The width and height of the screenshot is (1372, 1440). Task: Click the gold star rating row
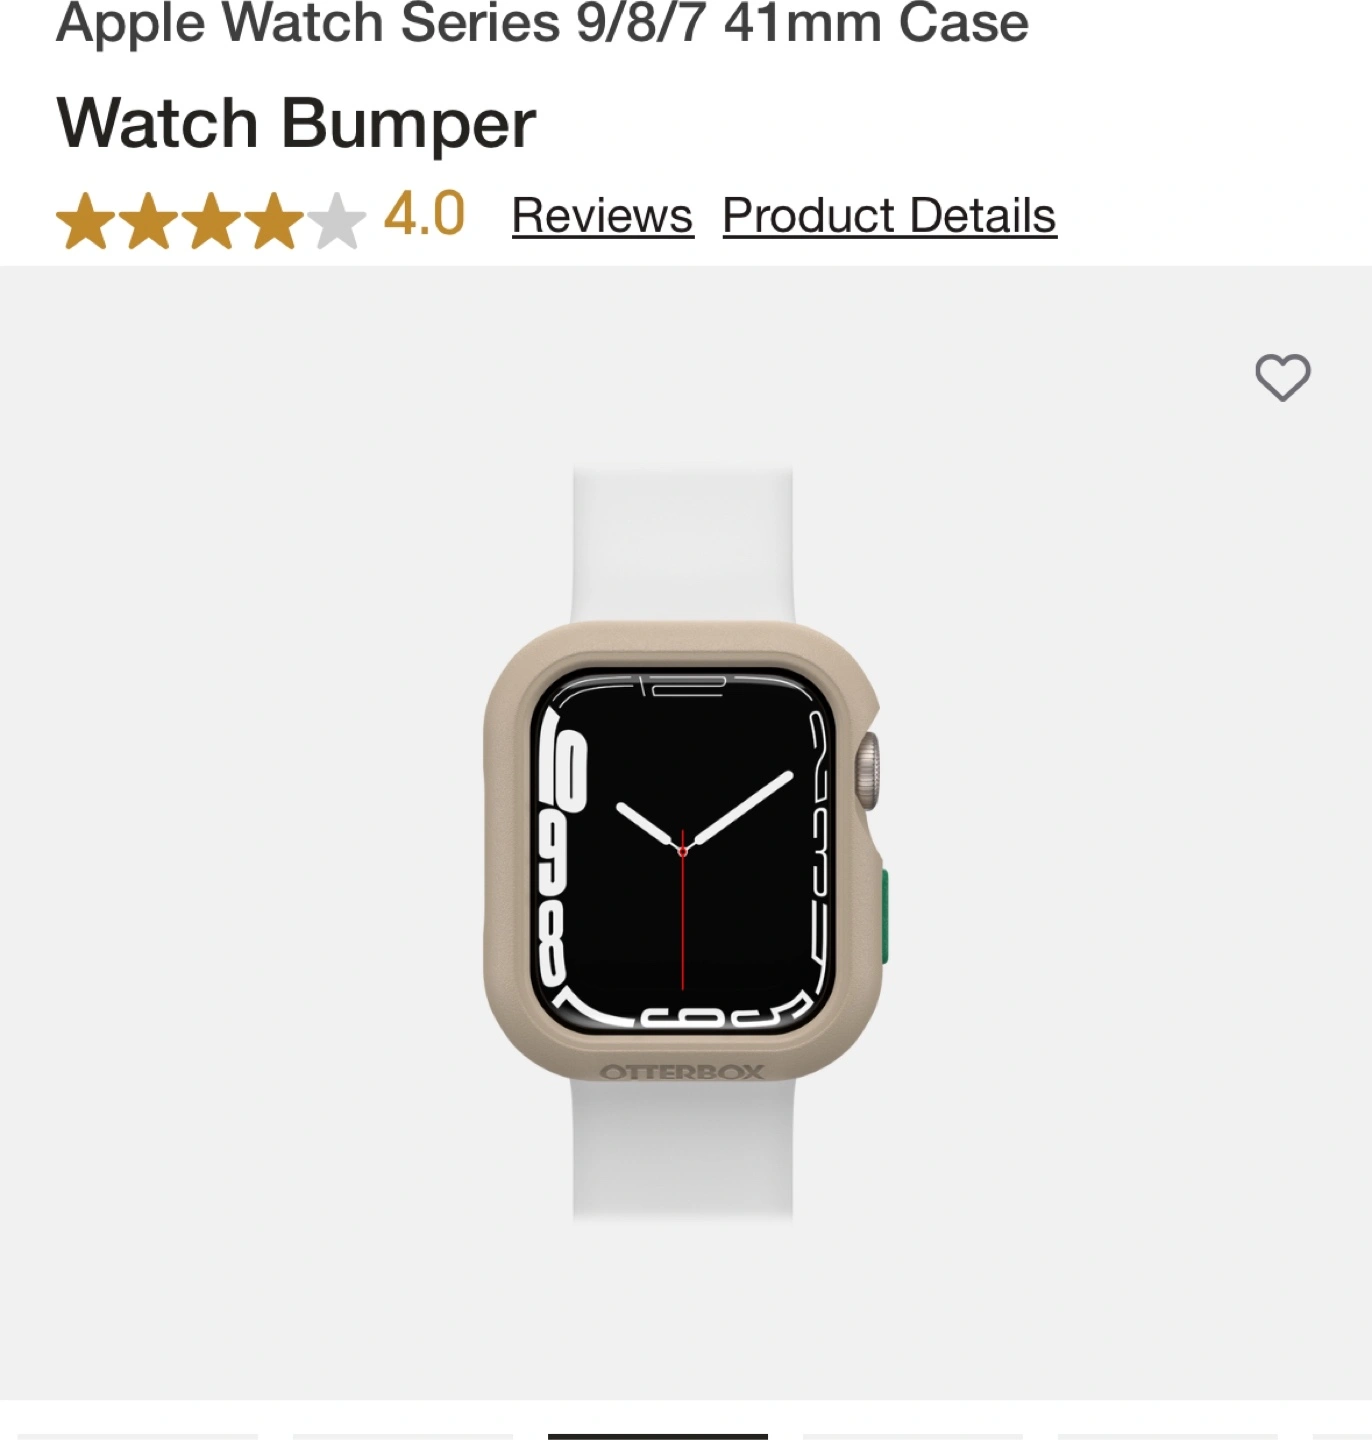click(211, 220)
